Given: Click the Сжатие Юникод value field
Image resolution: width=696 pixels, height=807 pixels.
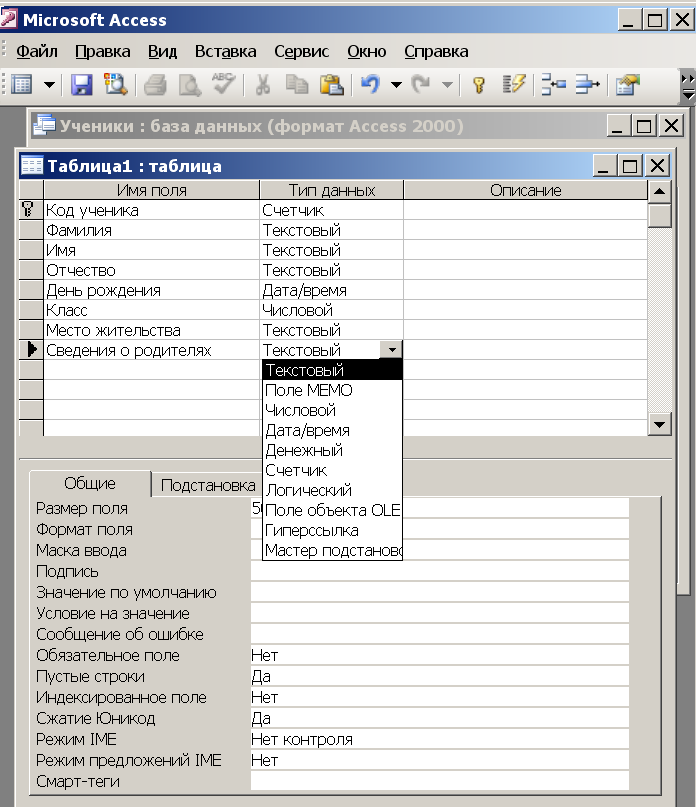Looking at the screenshot, I should point(440,718).
